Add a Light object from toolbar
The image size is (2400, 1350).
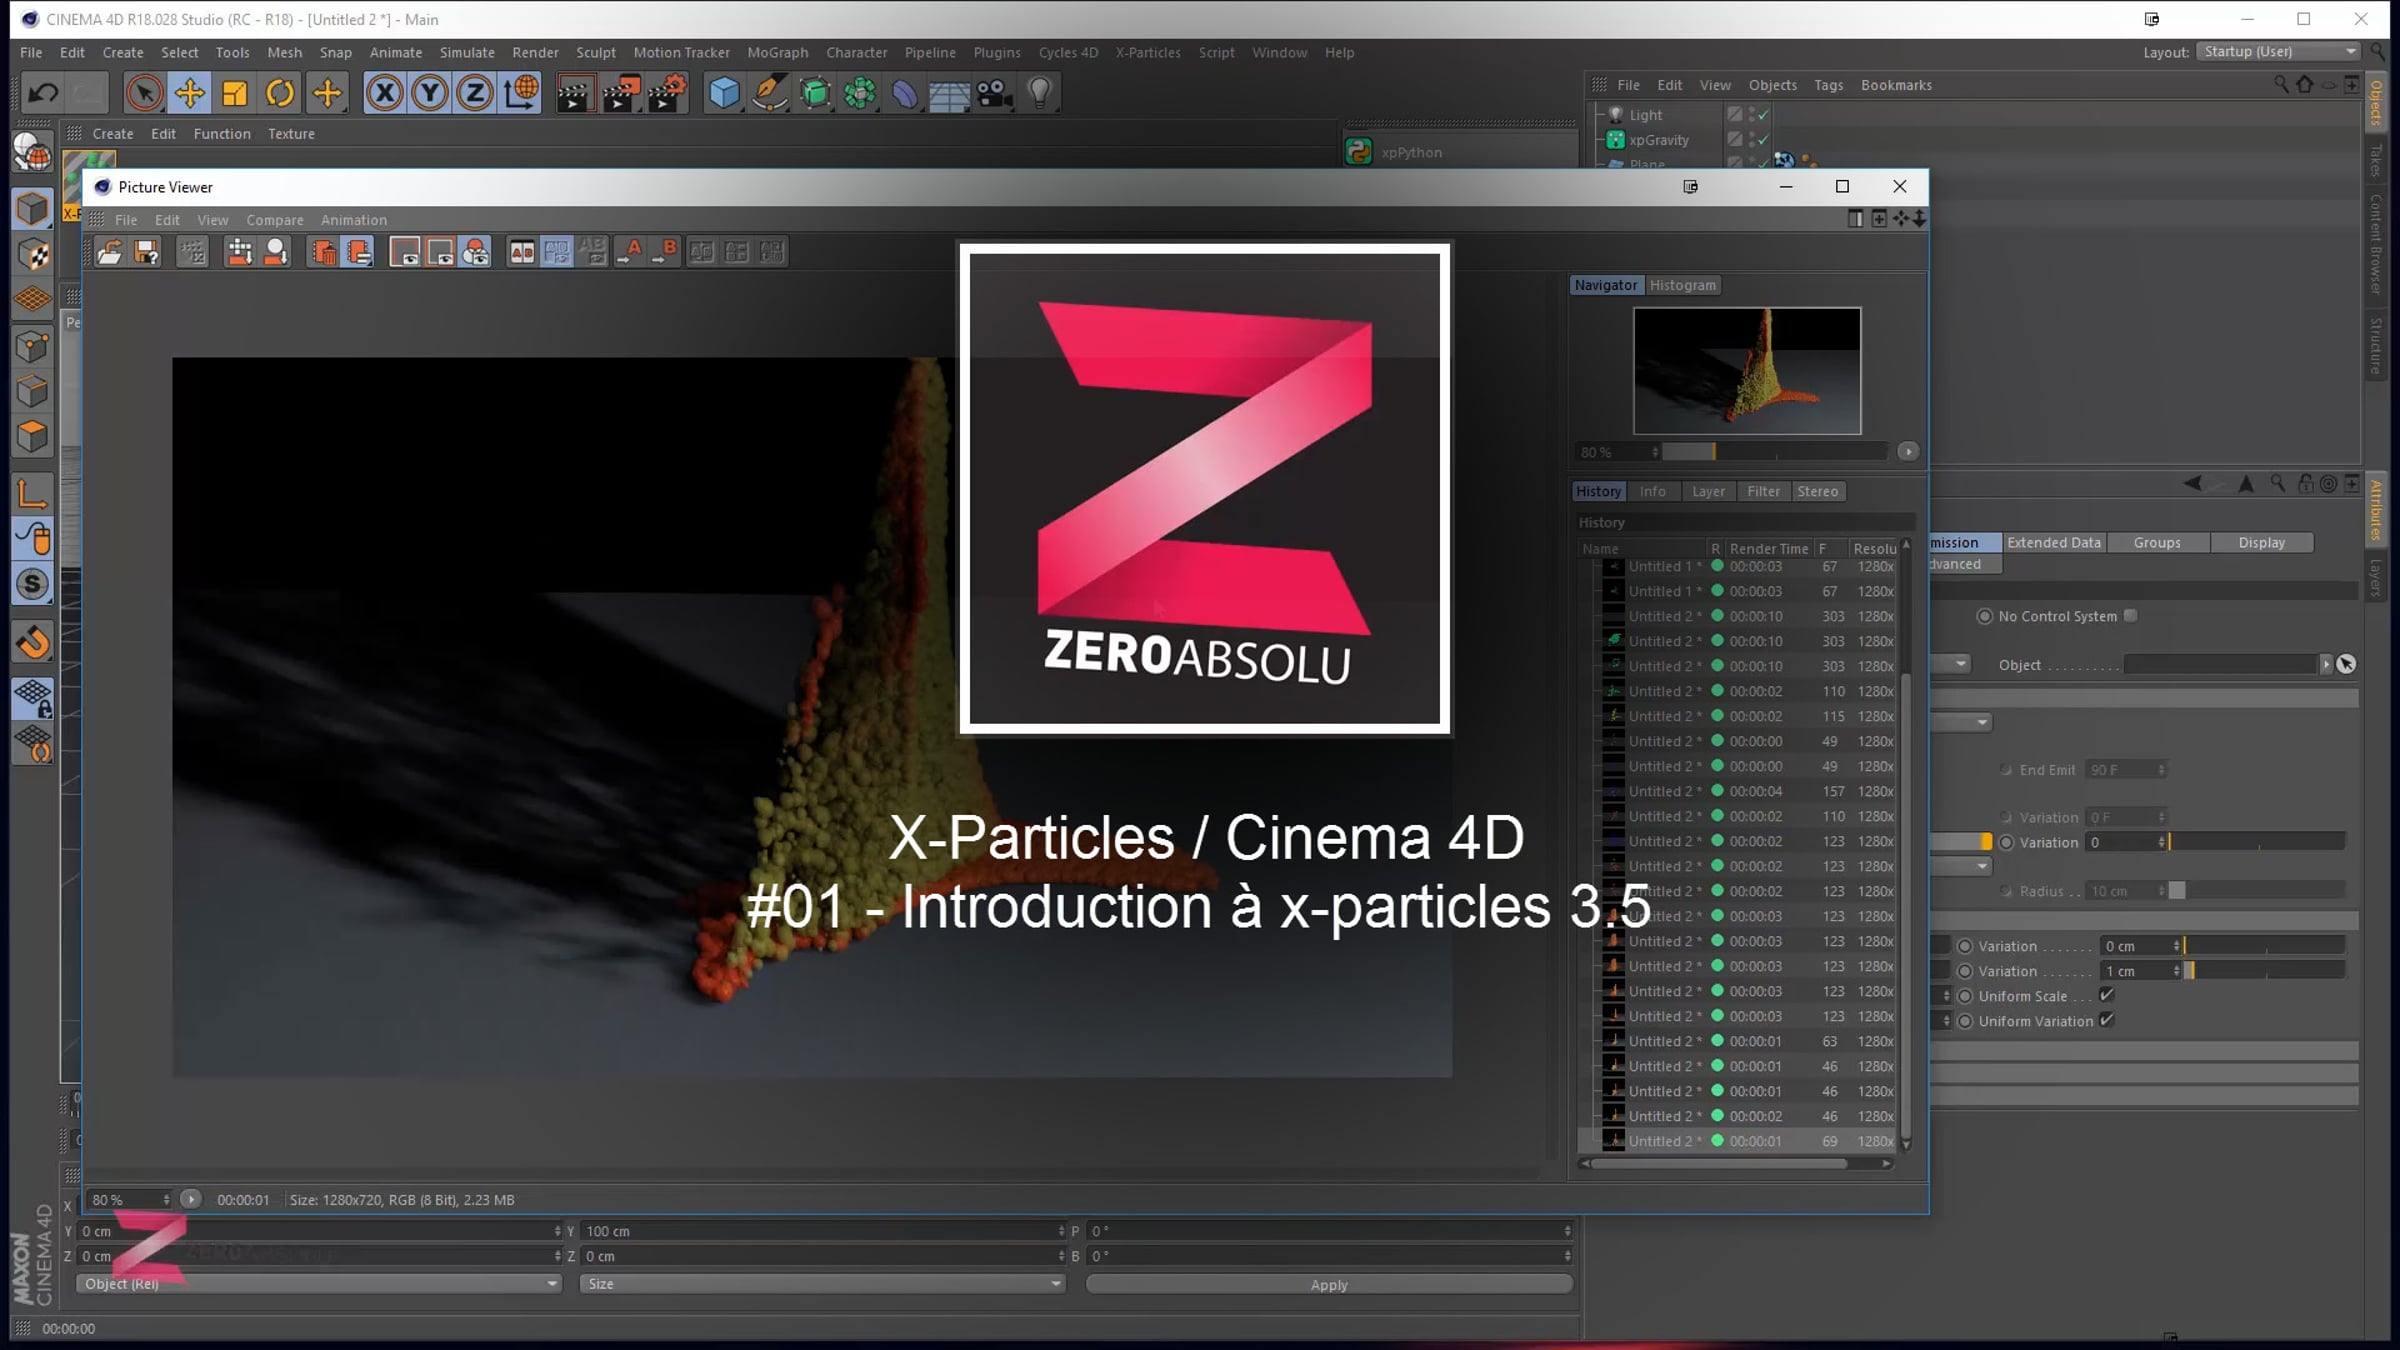1041,93
